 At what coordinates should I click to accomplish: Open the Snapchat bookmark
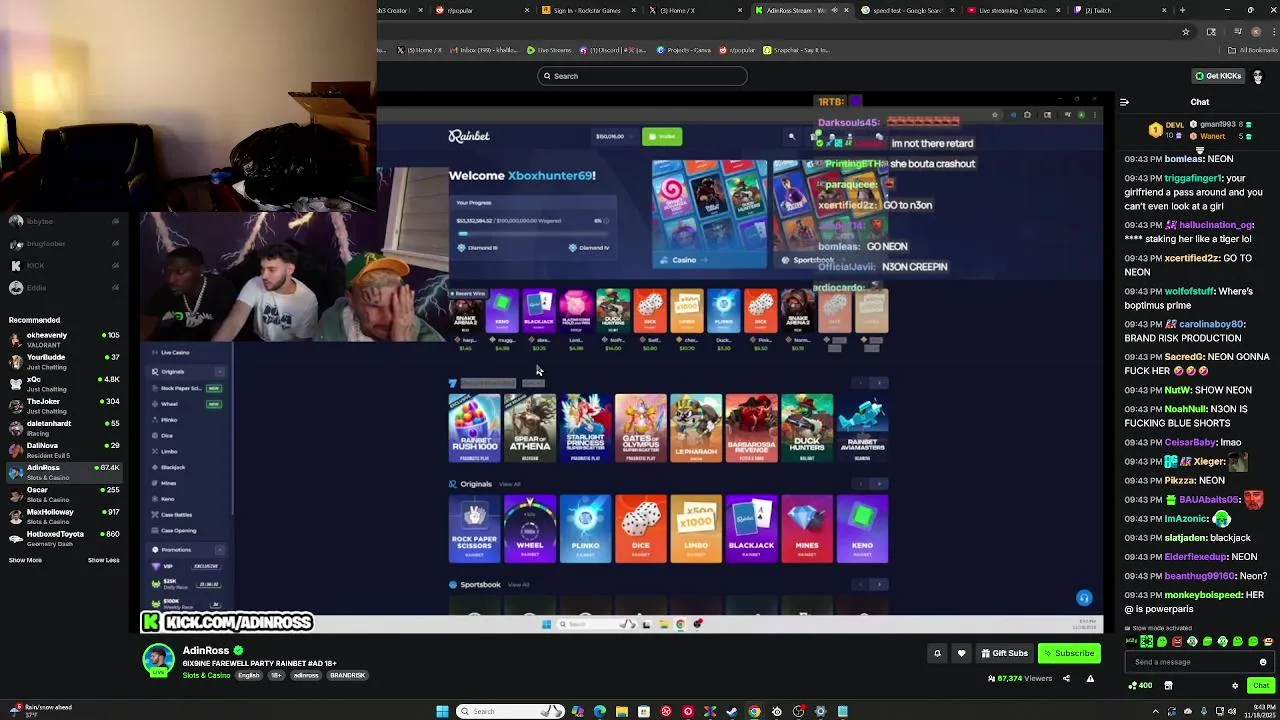pyautogui.click(x=796, y=50)
